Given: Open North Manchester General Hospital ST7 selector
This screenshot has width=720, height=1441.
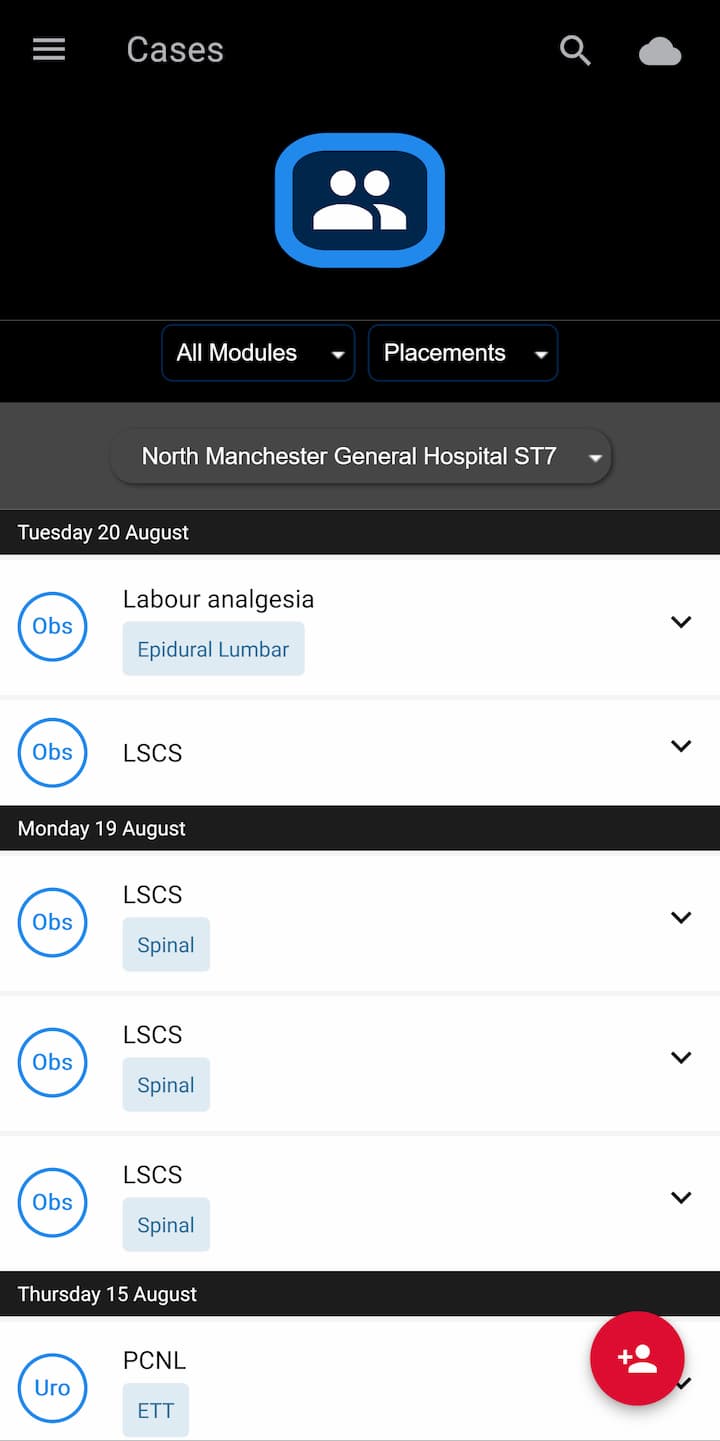Looking at the screenshot, I should pyautogui.click(x=361, y=457).
